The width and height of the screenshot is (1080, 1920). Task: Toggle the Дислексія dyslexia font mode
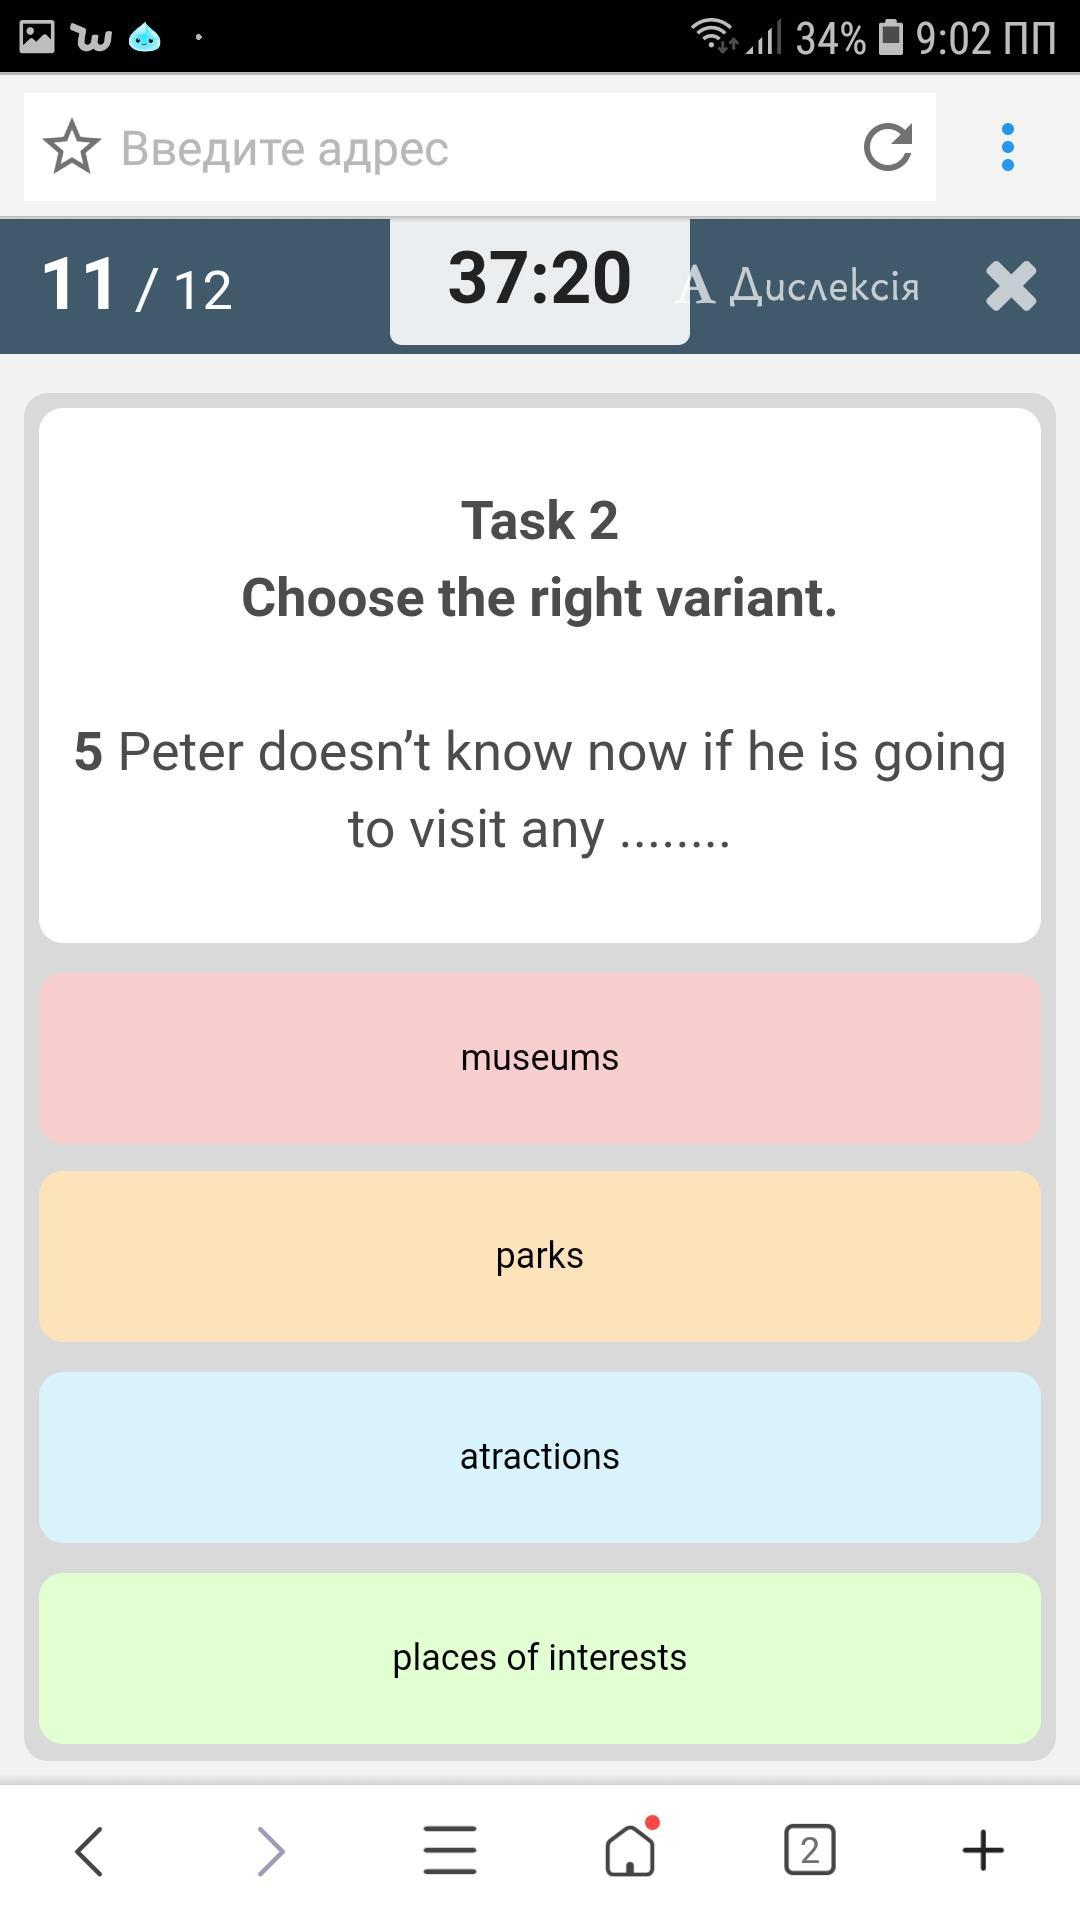coord(798,287)
